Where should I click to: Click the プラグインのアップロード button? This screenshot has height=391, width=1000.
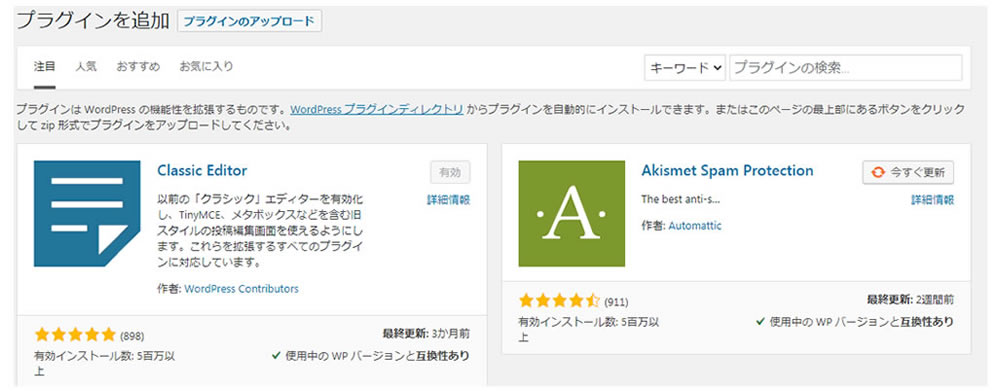pyautogui.click(x=249, y=21)
